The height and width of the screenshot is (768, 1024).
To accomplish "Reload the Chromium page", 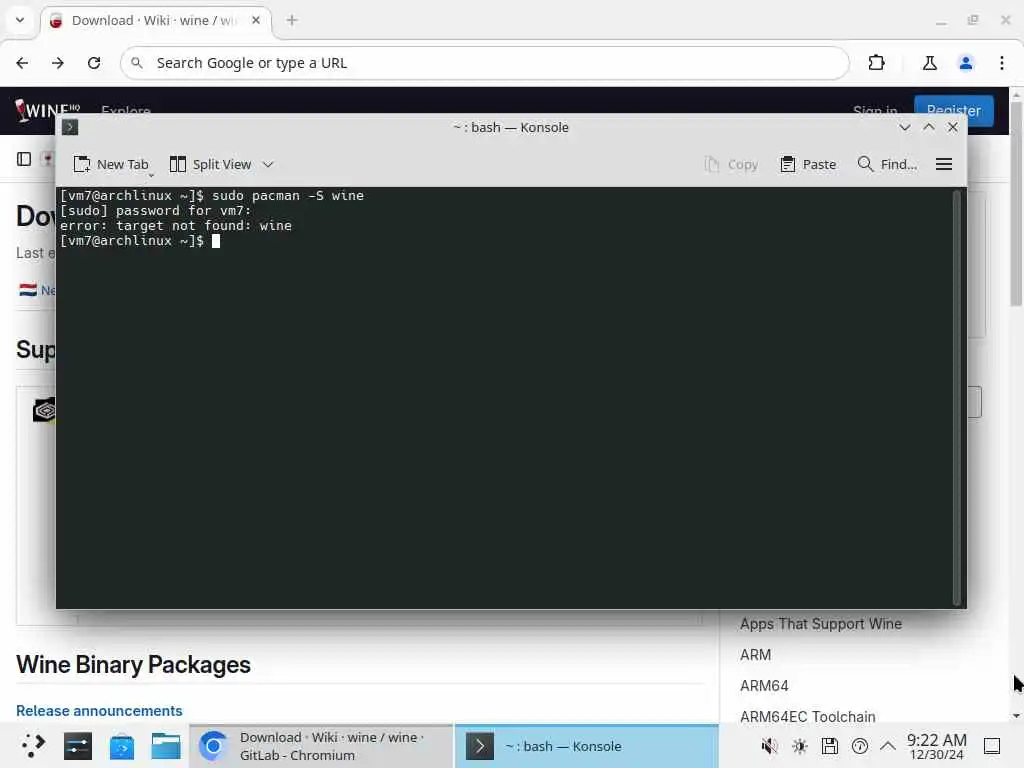I will tap(94, 63).
